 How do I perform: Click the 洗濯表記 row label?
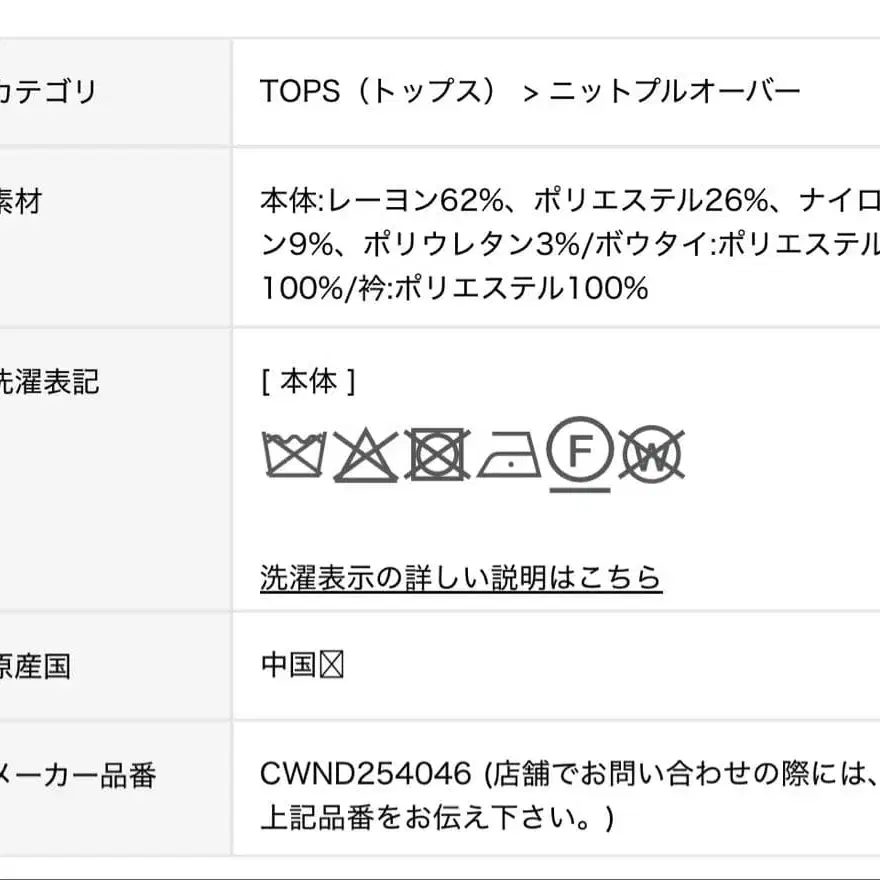(50, 381)
